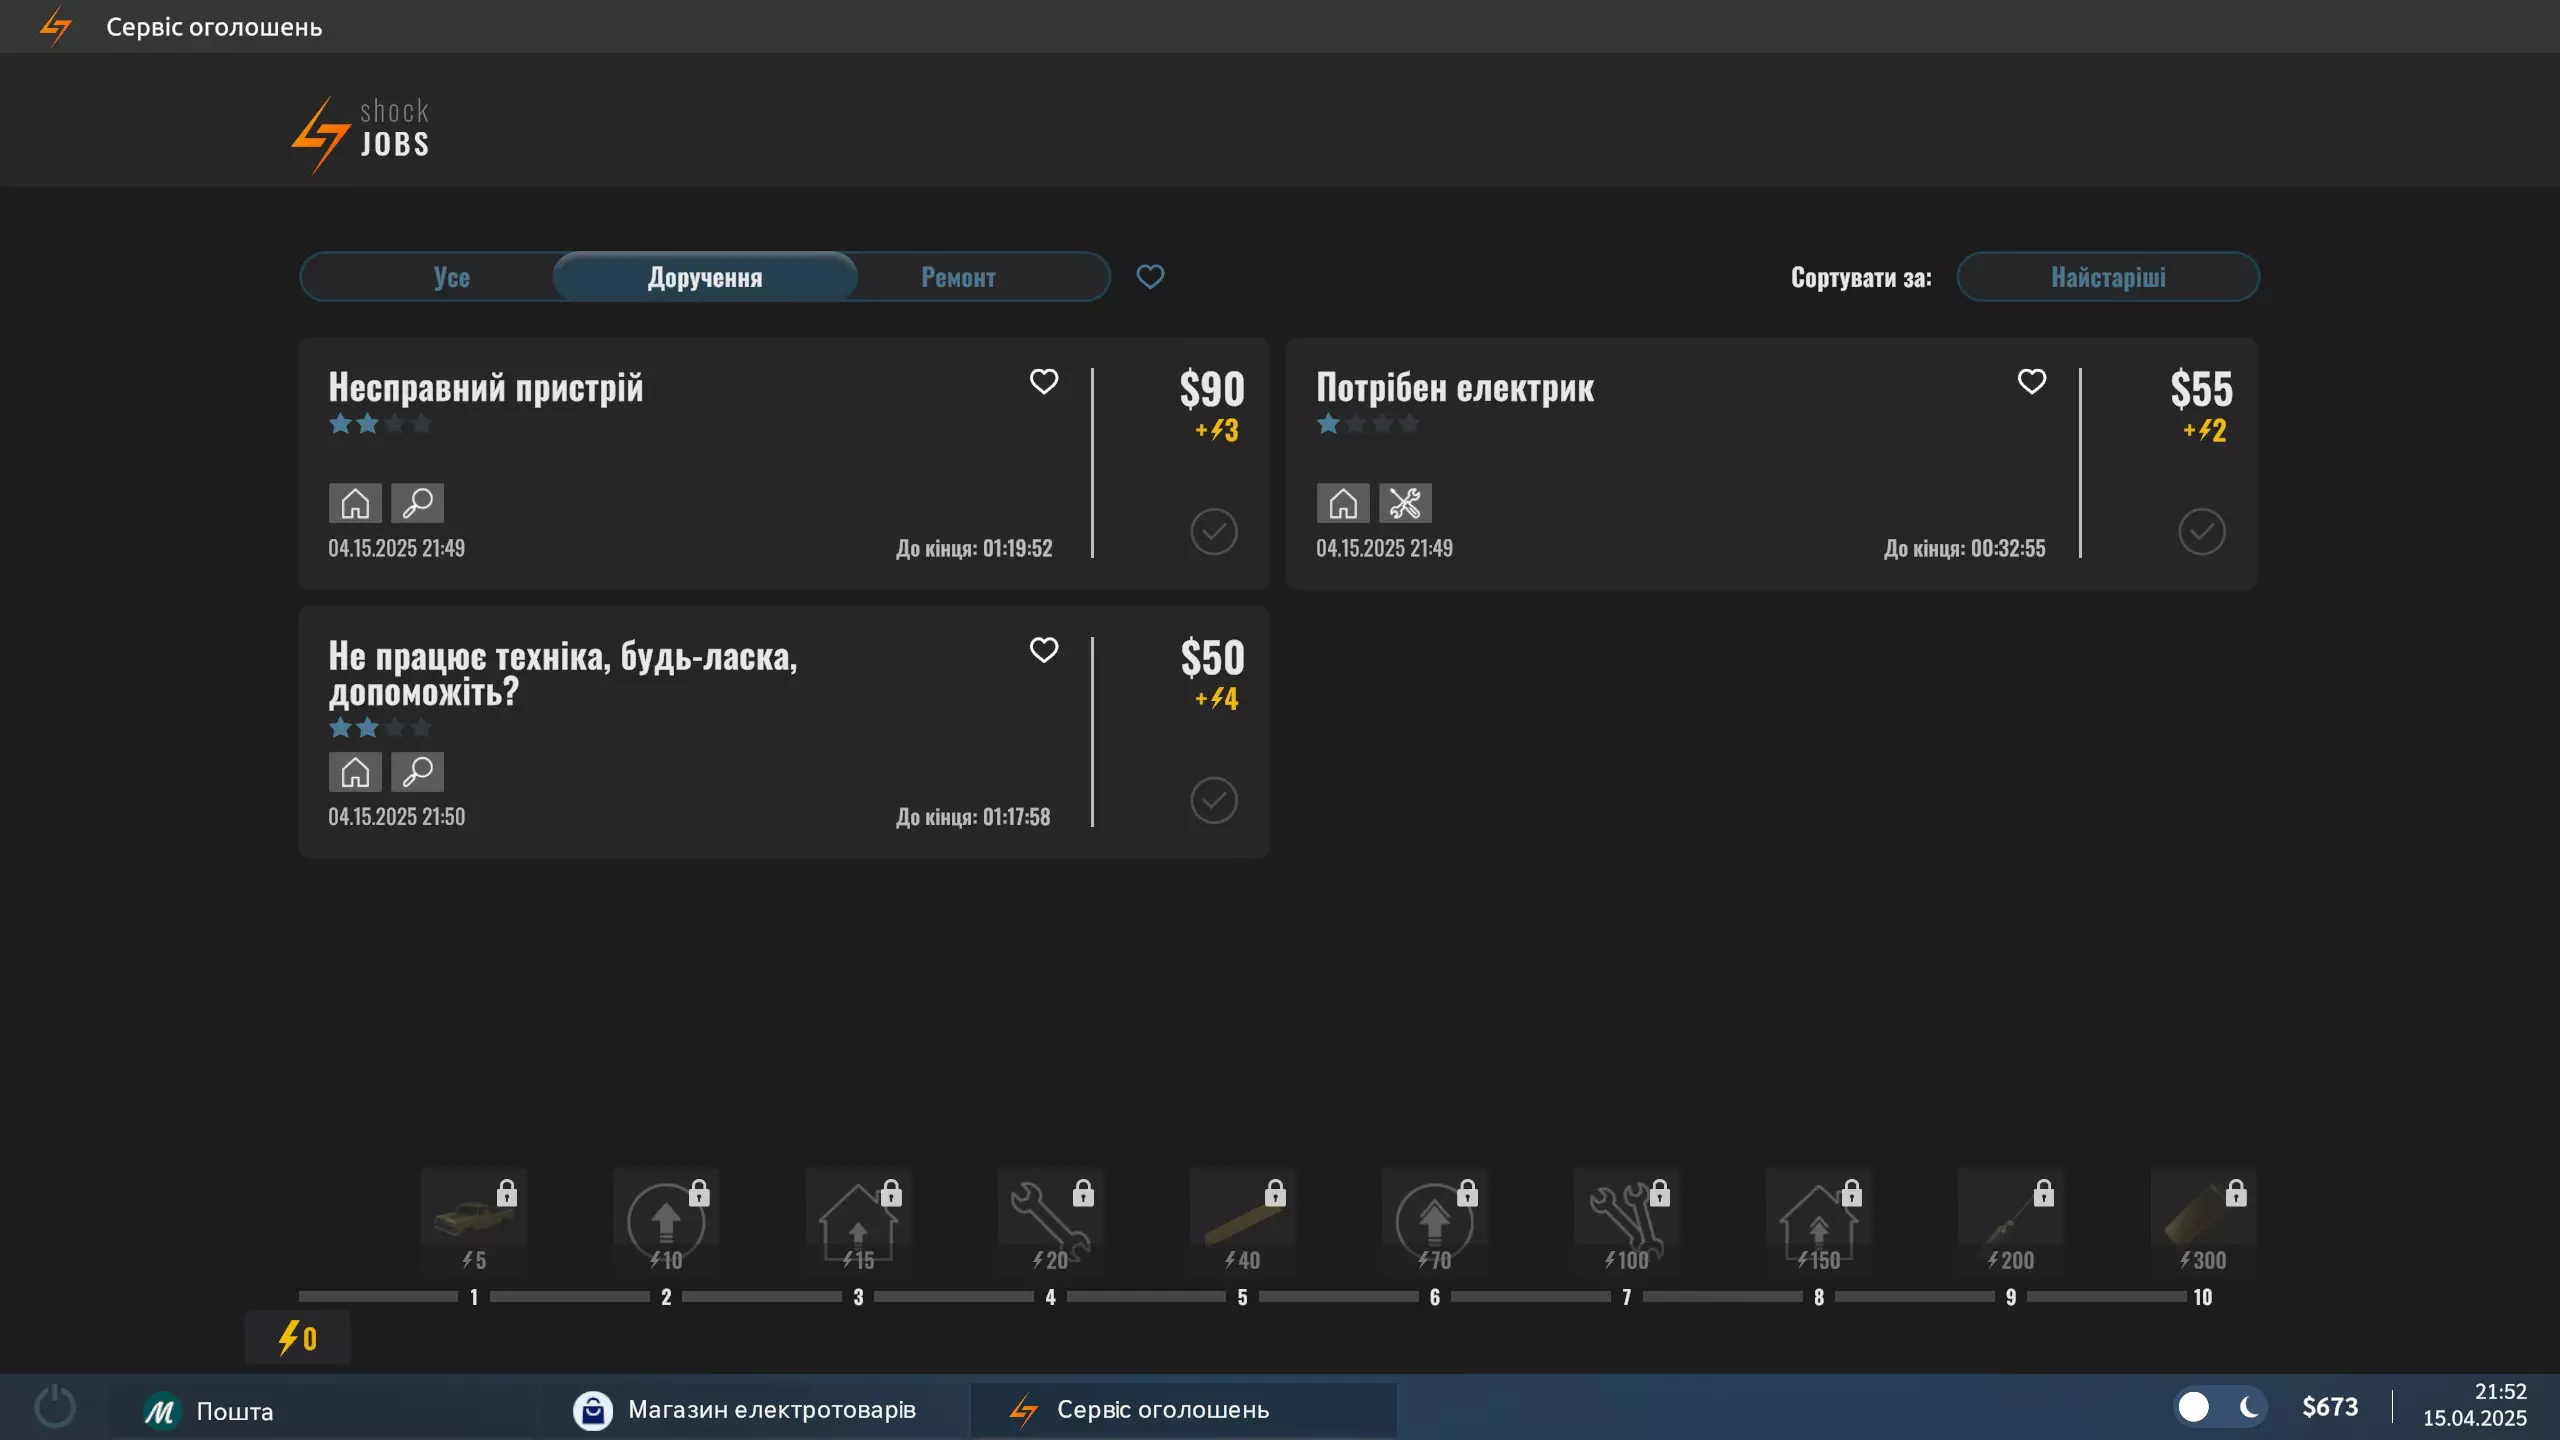
Task: Toggle the day/night mode switch in the taskbar
Action: (2220, 1407)
